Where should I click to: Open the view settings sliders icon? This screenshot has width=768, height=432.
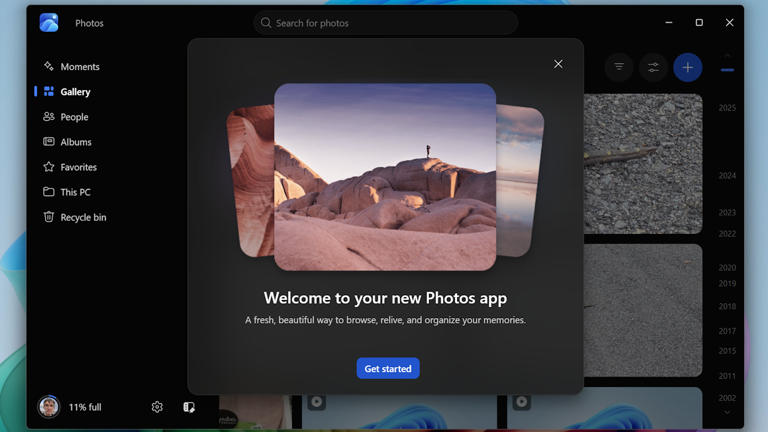coord(653,67)
